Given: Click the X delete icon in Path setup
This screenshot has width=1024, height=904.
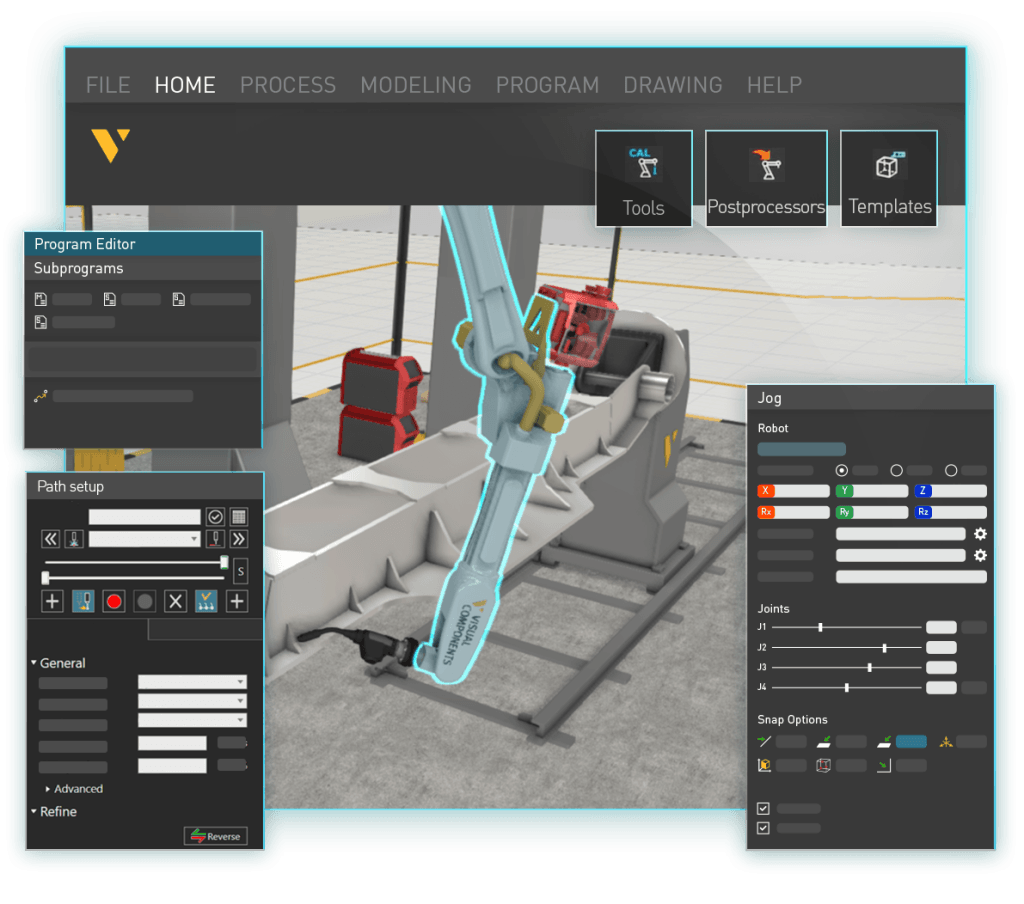Looking at the screenshot, I should (175, 600).
